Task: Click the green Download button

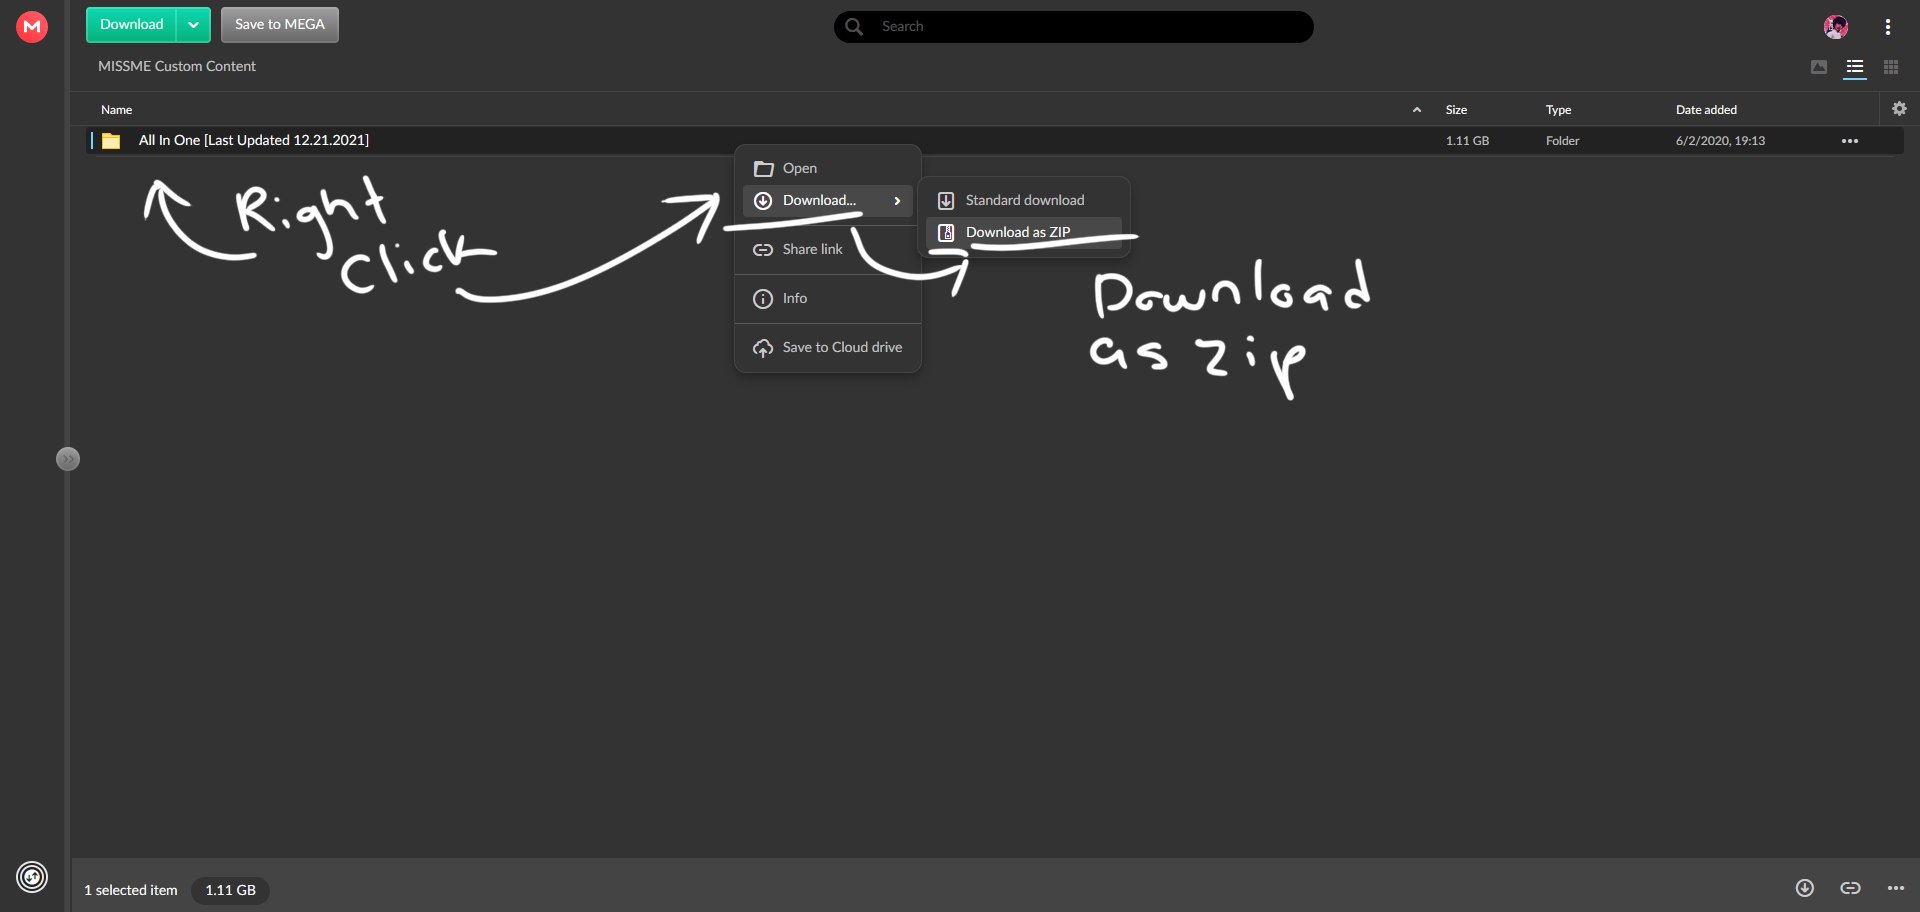Action: click(131, 25)
